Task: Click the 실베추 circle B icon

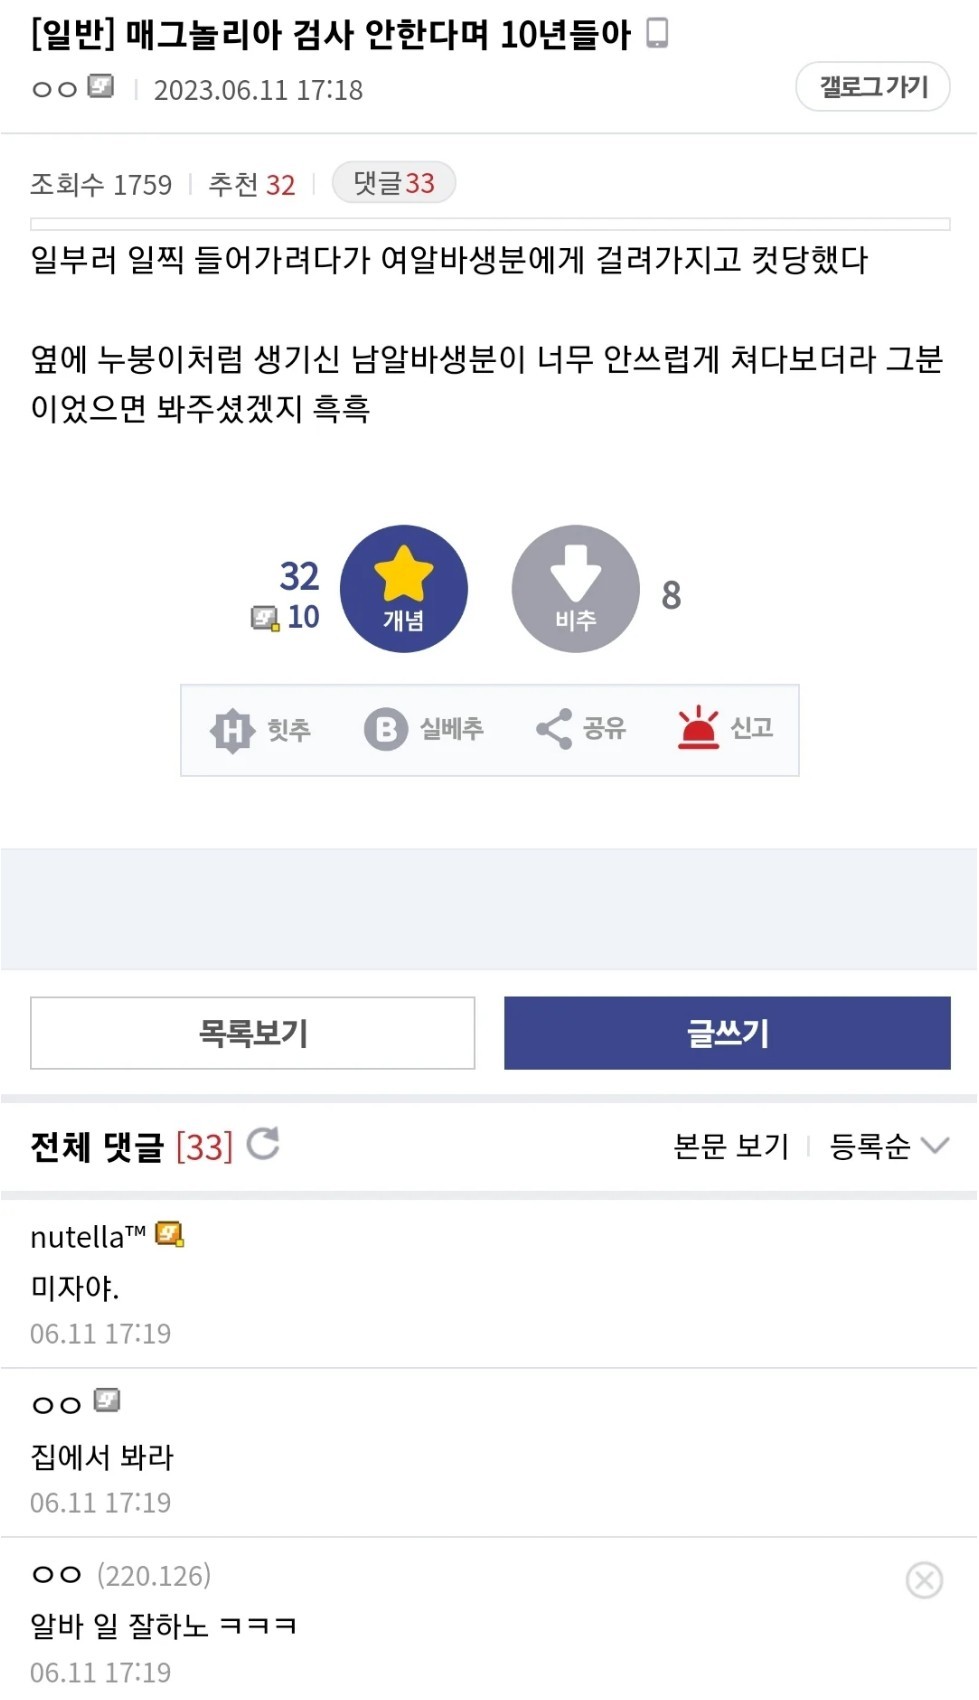Action: tap(385, 730)
